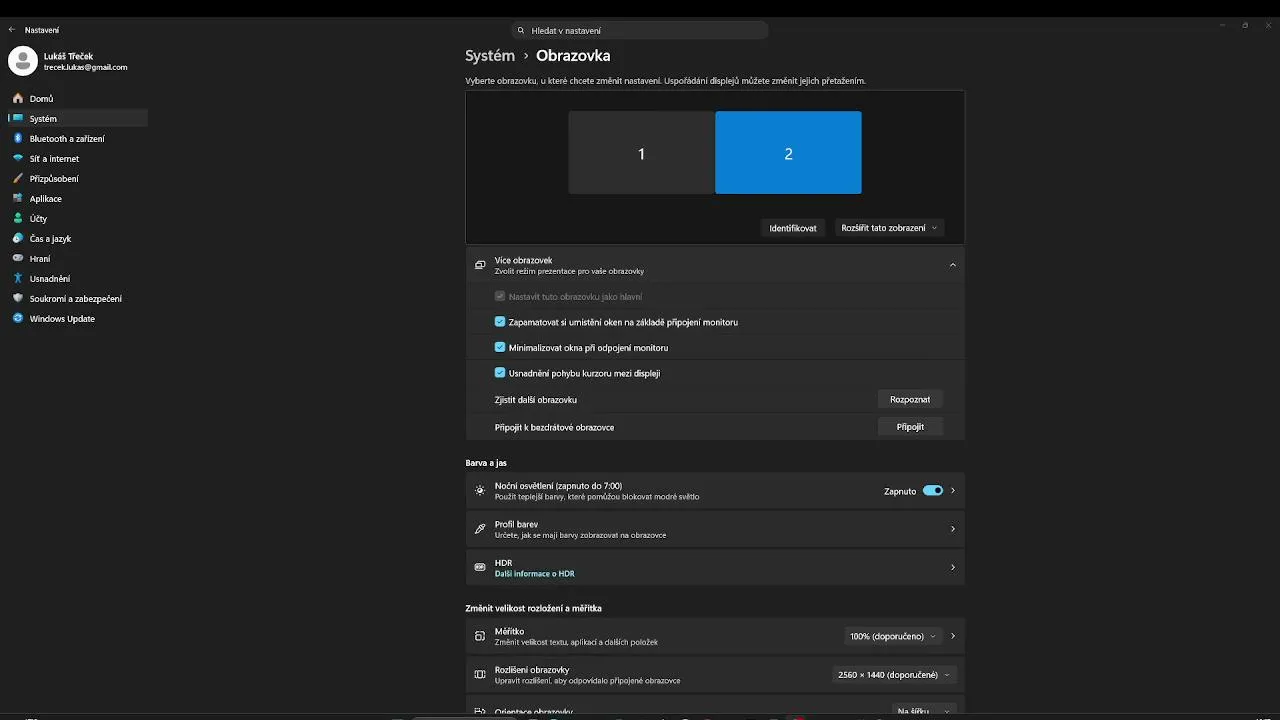Image resolution: width=1280 pixels, height=720 pixels.
Task: Click the Rozlišení obrazovky icon
Action: pos(480,675)
